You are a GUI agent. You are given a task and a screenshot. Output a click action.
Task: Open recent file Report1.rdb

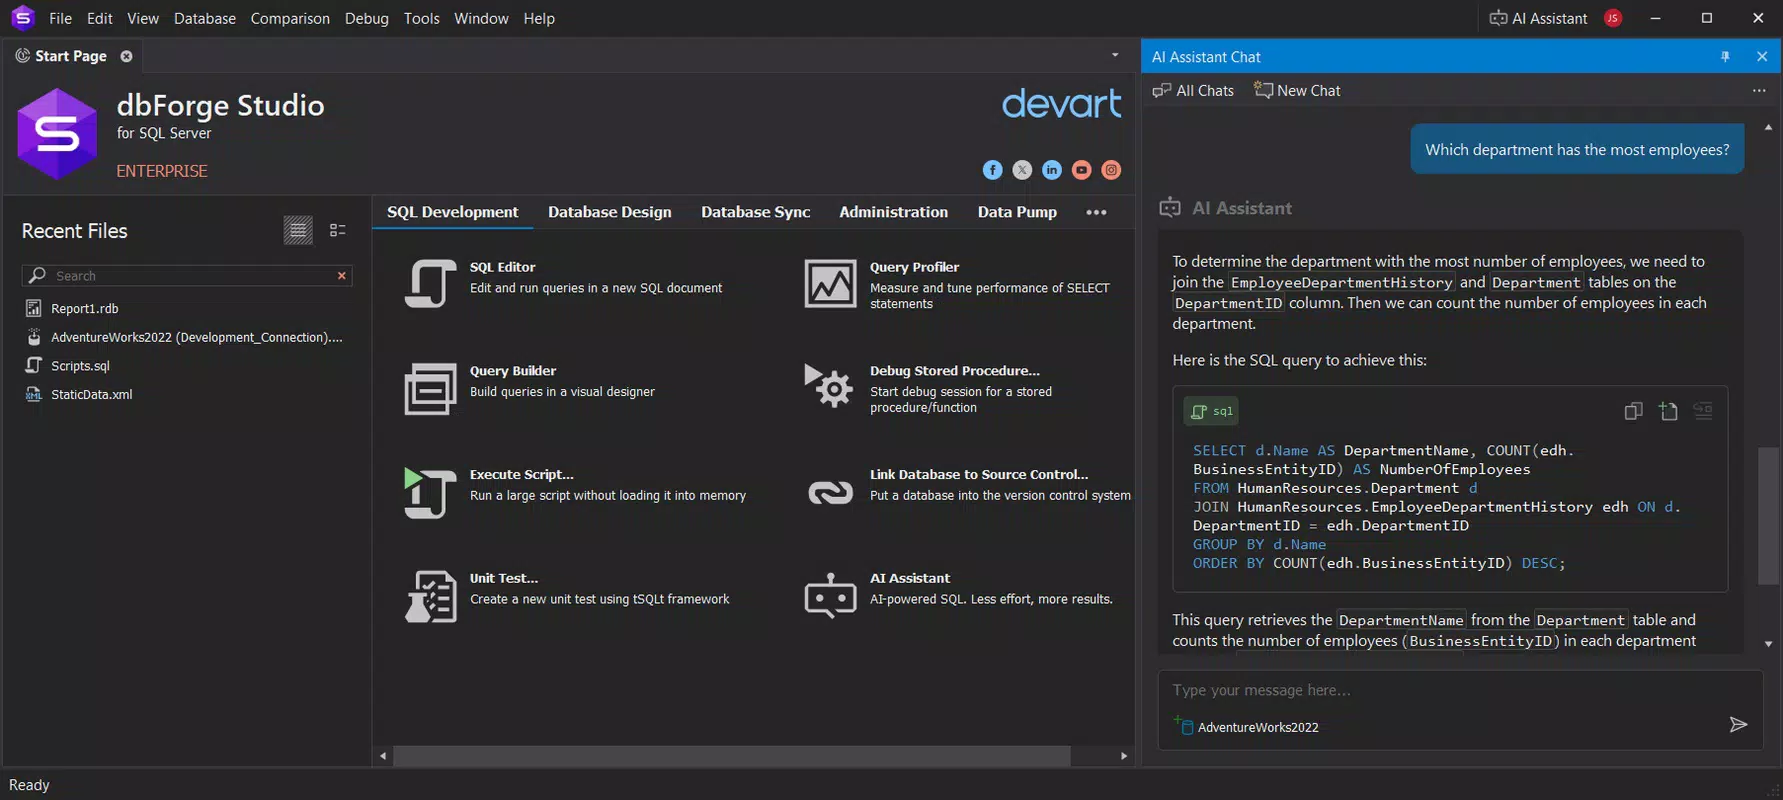(86, 309)
